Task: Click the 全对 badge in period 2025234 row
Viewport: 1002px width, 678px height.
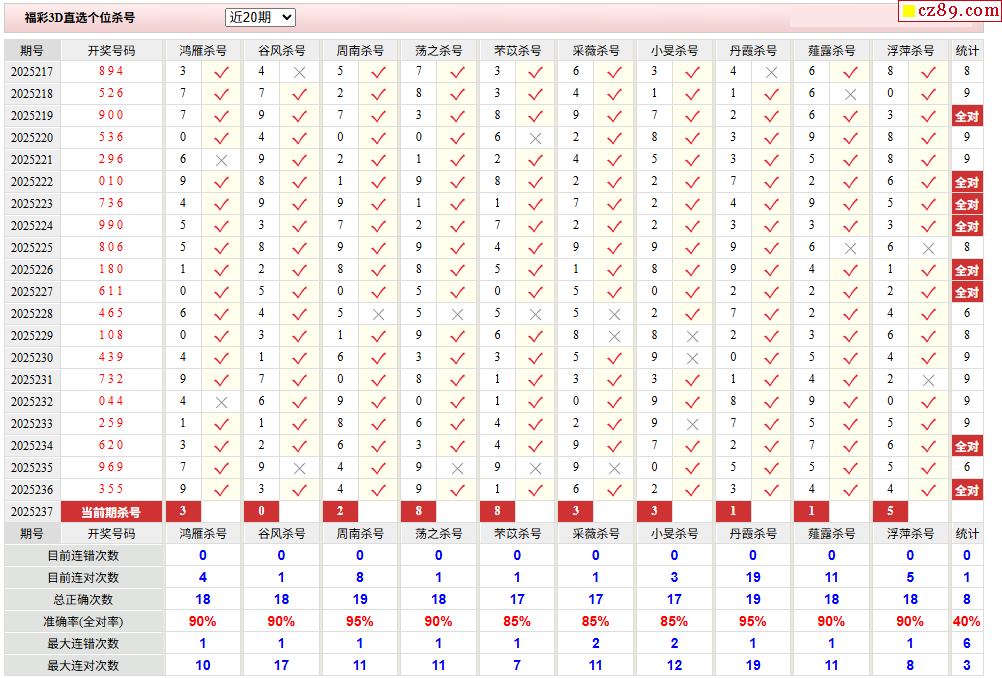Action: tap(967, 446)
